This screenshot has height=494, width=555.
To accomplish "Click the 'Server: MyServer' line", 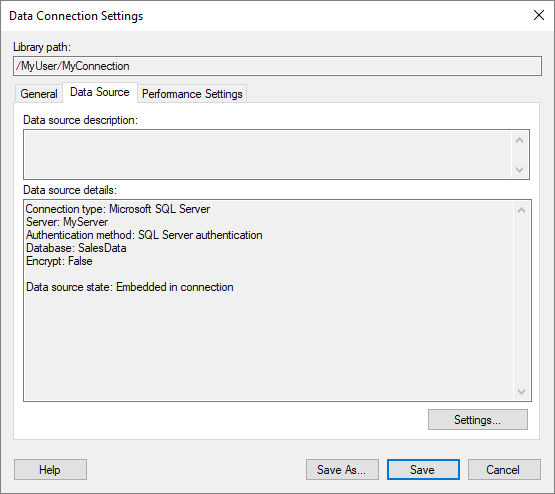I will tap(67, 222).
